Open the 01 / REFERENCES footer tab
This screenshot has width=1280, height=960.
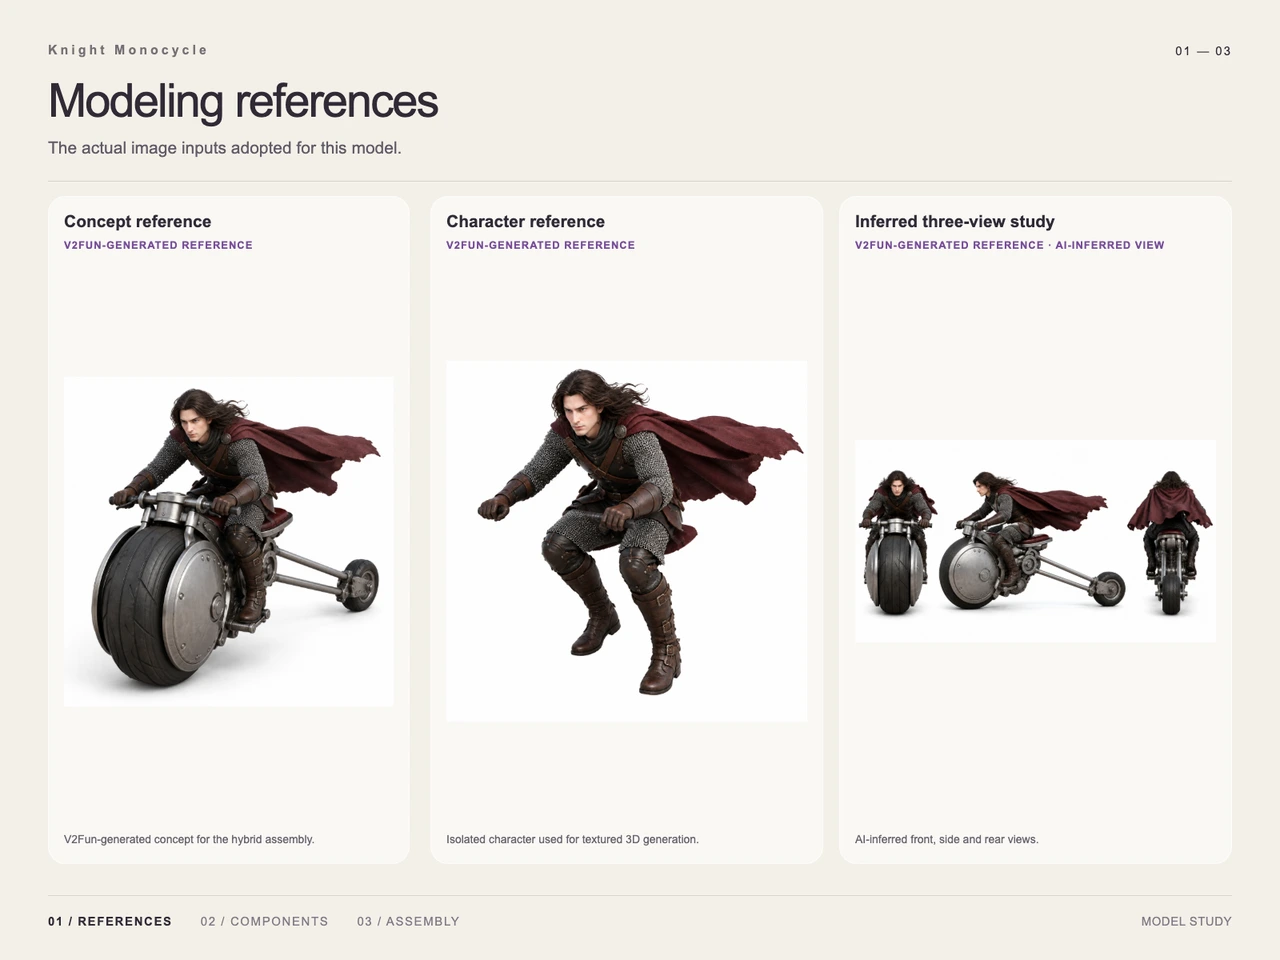coord(110,921)
